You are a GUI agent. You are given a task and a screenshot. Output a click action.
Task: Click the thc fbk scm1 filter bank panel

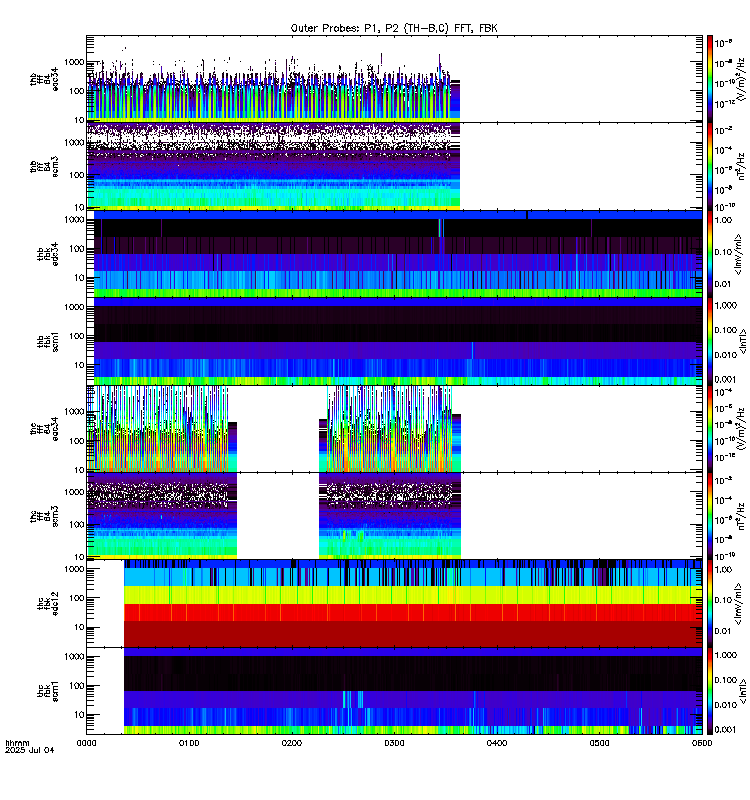coord(394,691)
